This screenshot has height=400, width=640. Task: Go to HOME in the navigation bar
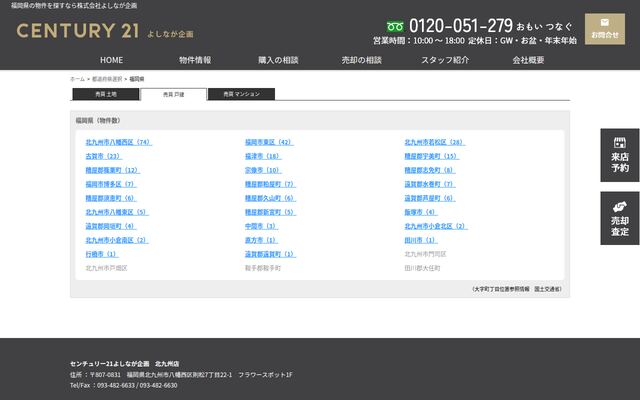click(111, 60)
